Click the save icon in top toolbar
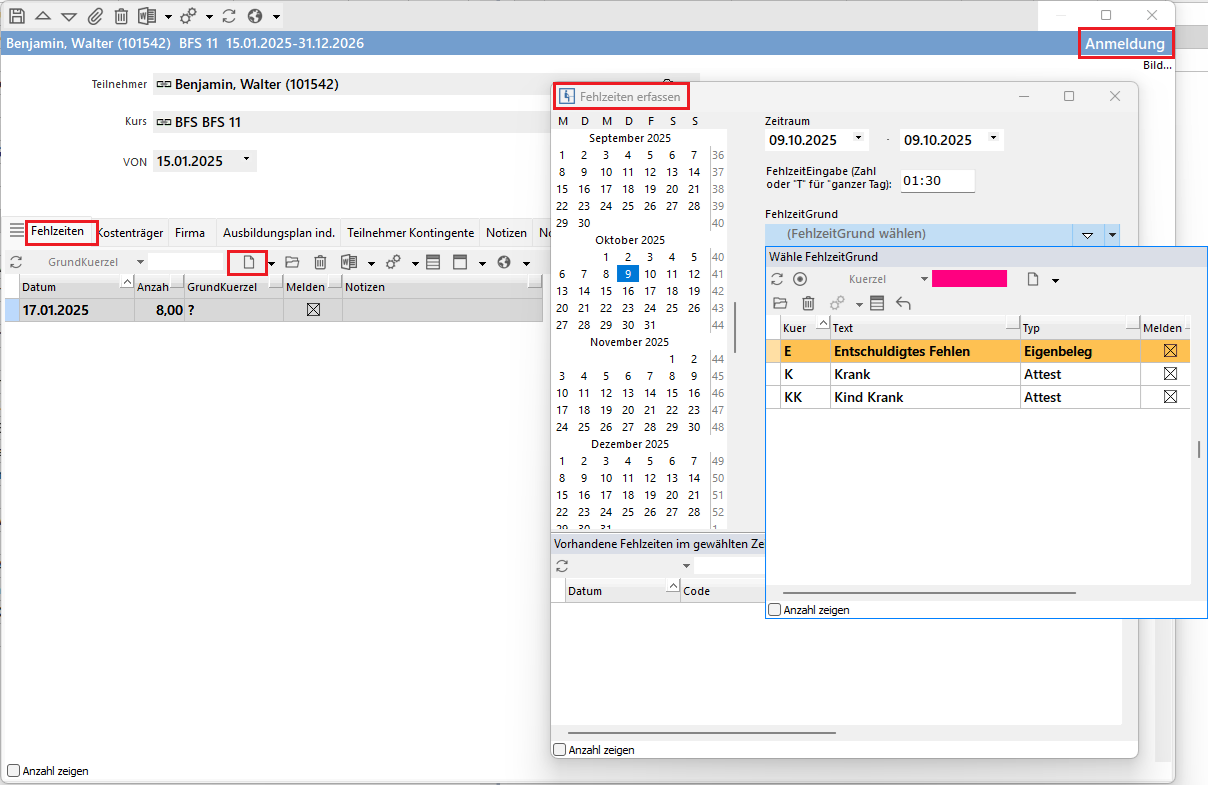Screen dimensions: 1208x785 [17, 16]
